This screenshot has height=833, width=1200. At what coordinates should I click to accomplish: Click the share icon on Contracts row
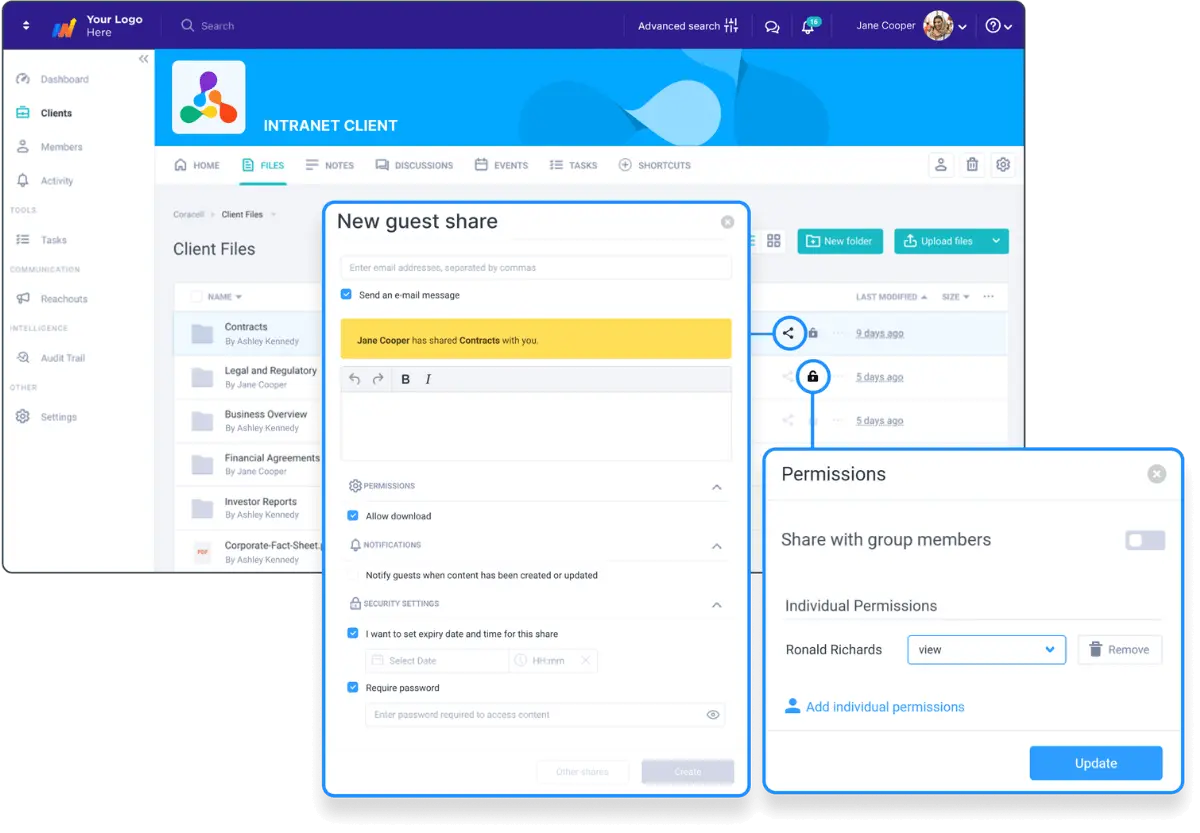789,333
